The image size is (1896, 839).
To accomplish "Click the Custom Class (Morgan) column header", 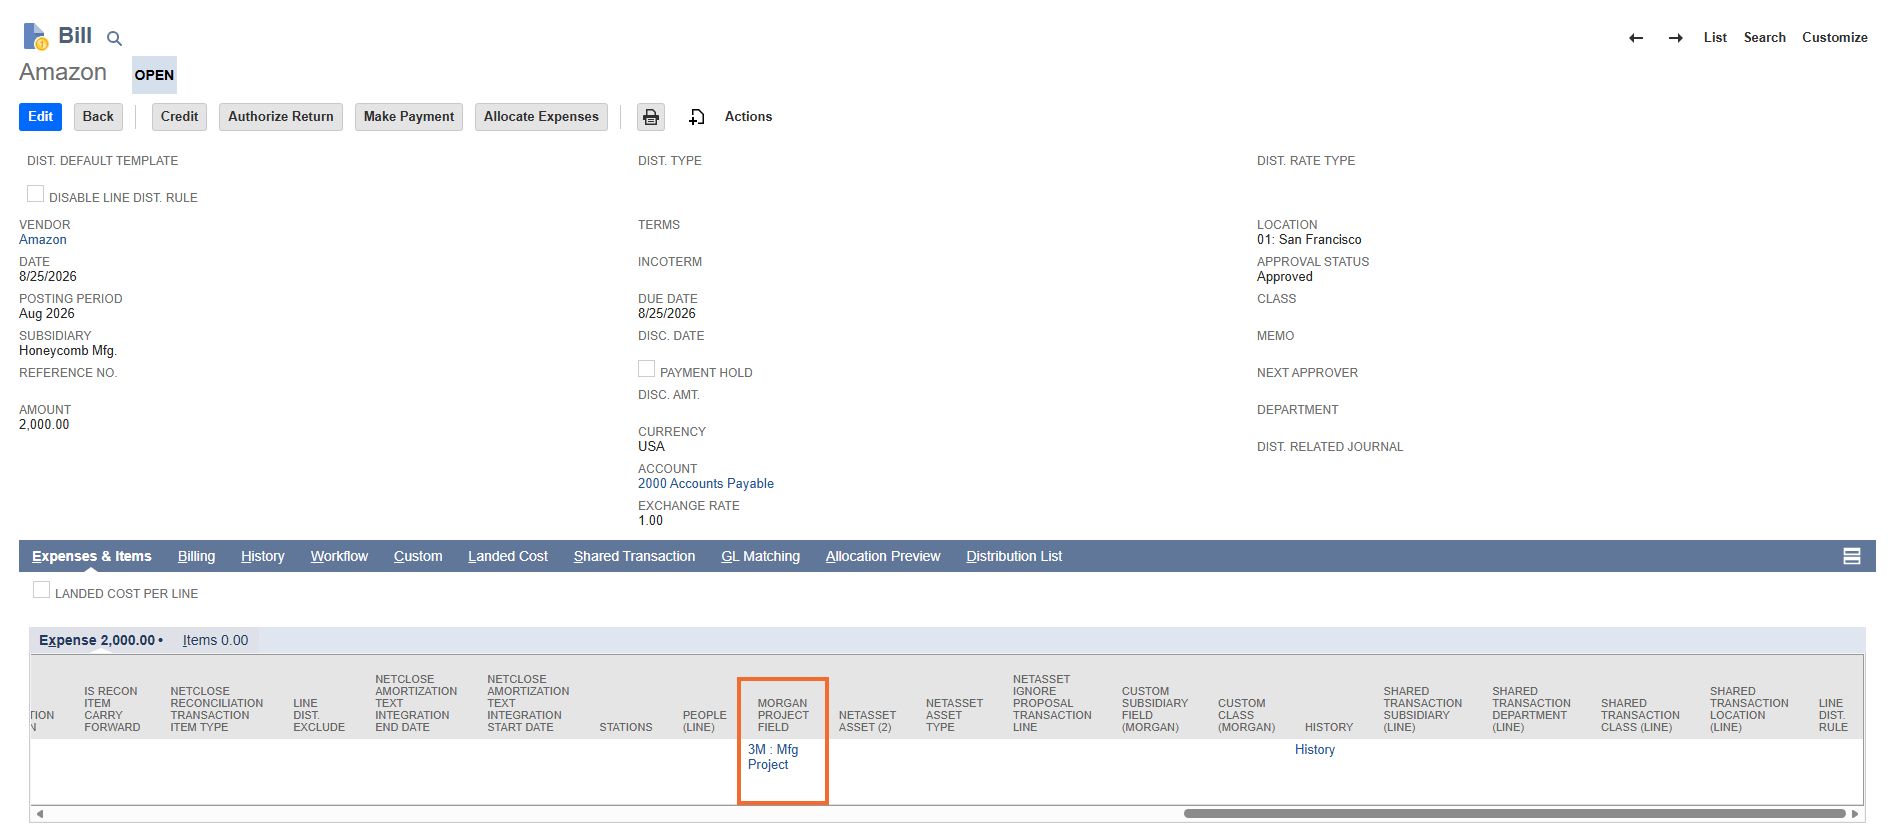I will (1246, 715).
